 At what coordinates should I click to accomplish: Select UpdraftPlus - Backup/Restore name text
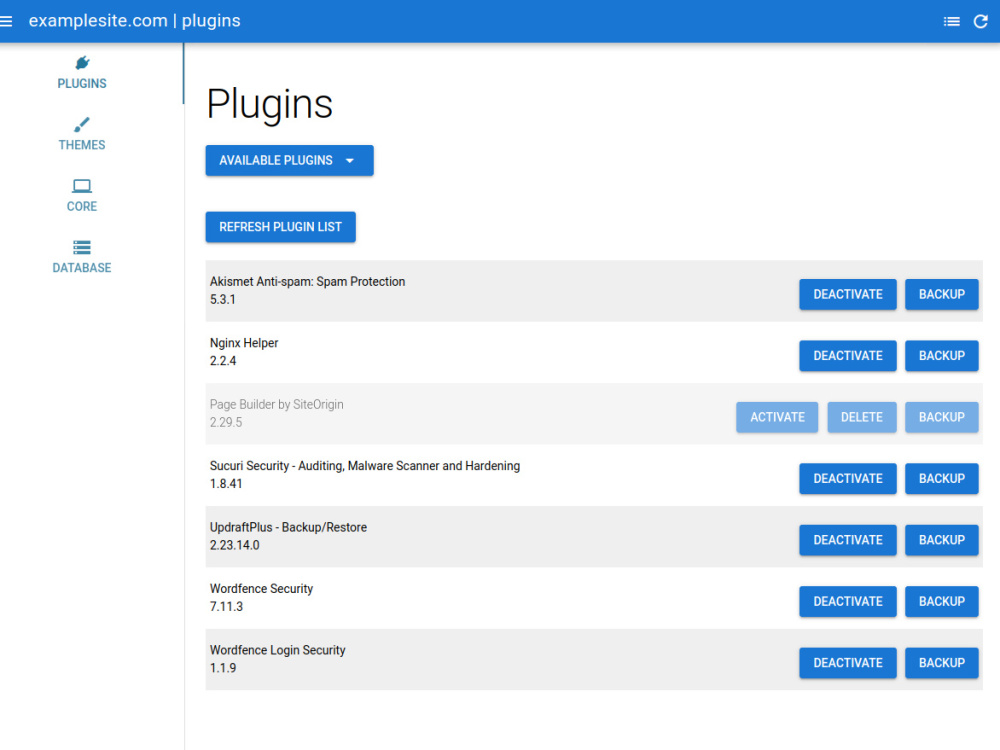pyautogui.click(x=288, y=527)
